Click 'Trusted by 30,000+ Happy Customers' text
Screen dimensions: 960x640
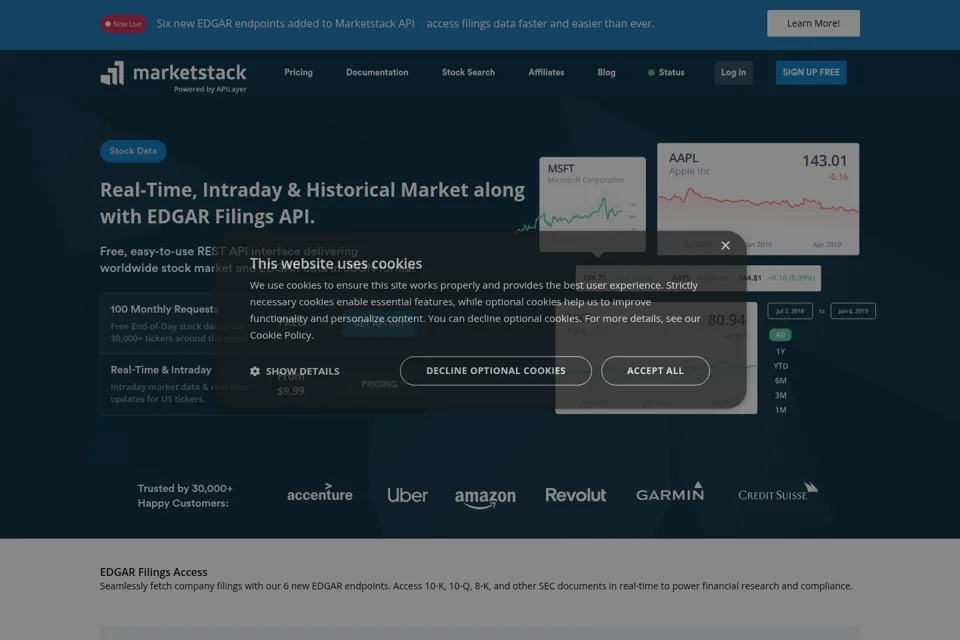185,495
